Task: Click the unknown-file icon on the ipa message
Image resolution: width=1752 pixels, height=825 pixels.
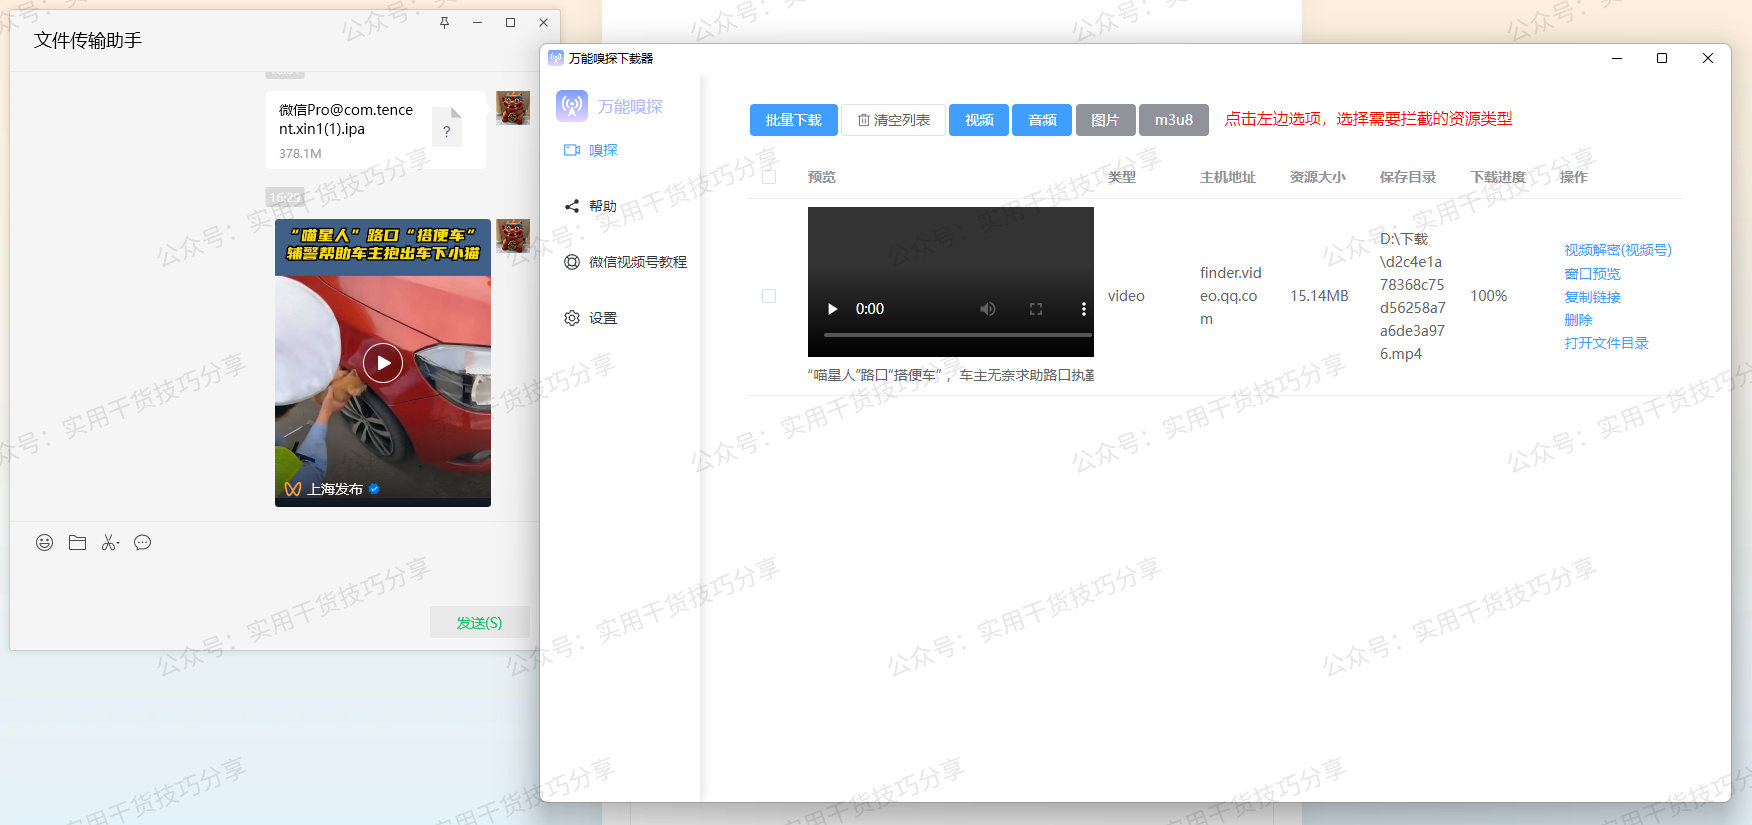Action: click(x=447, y=127)
